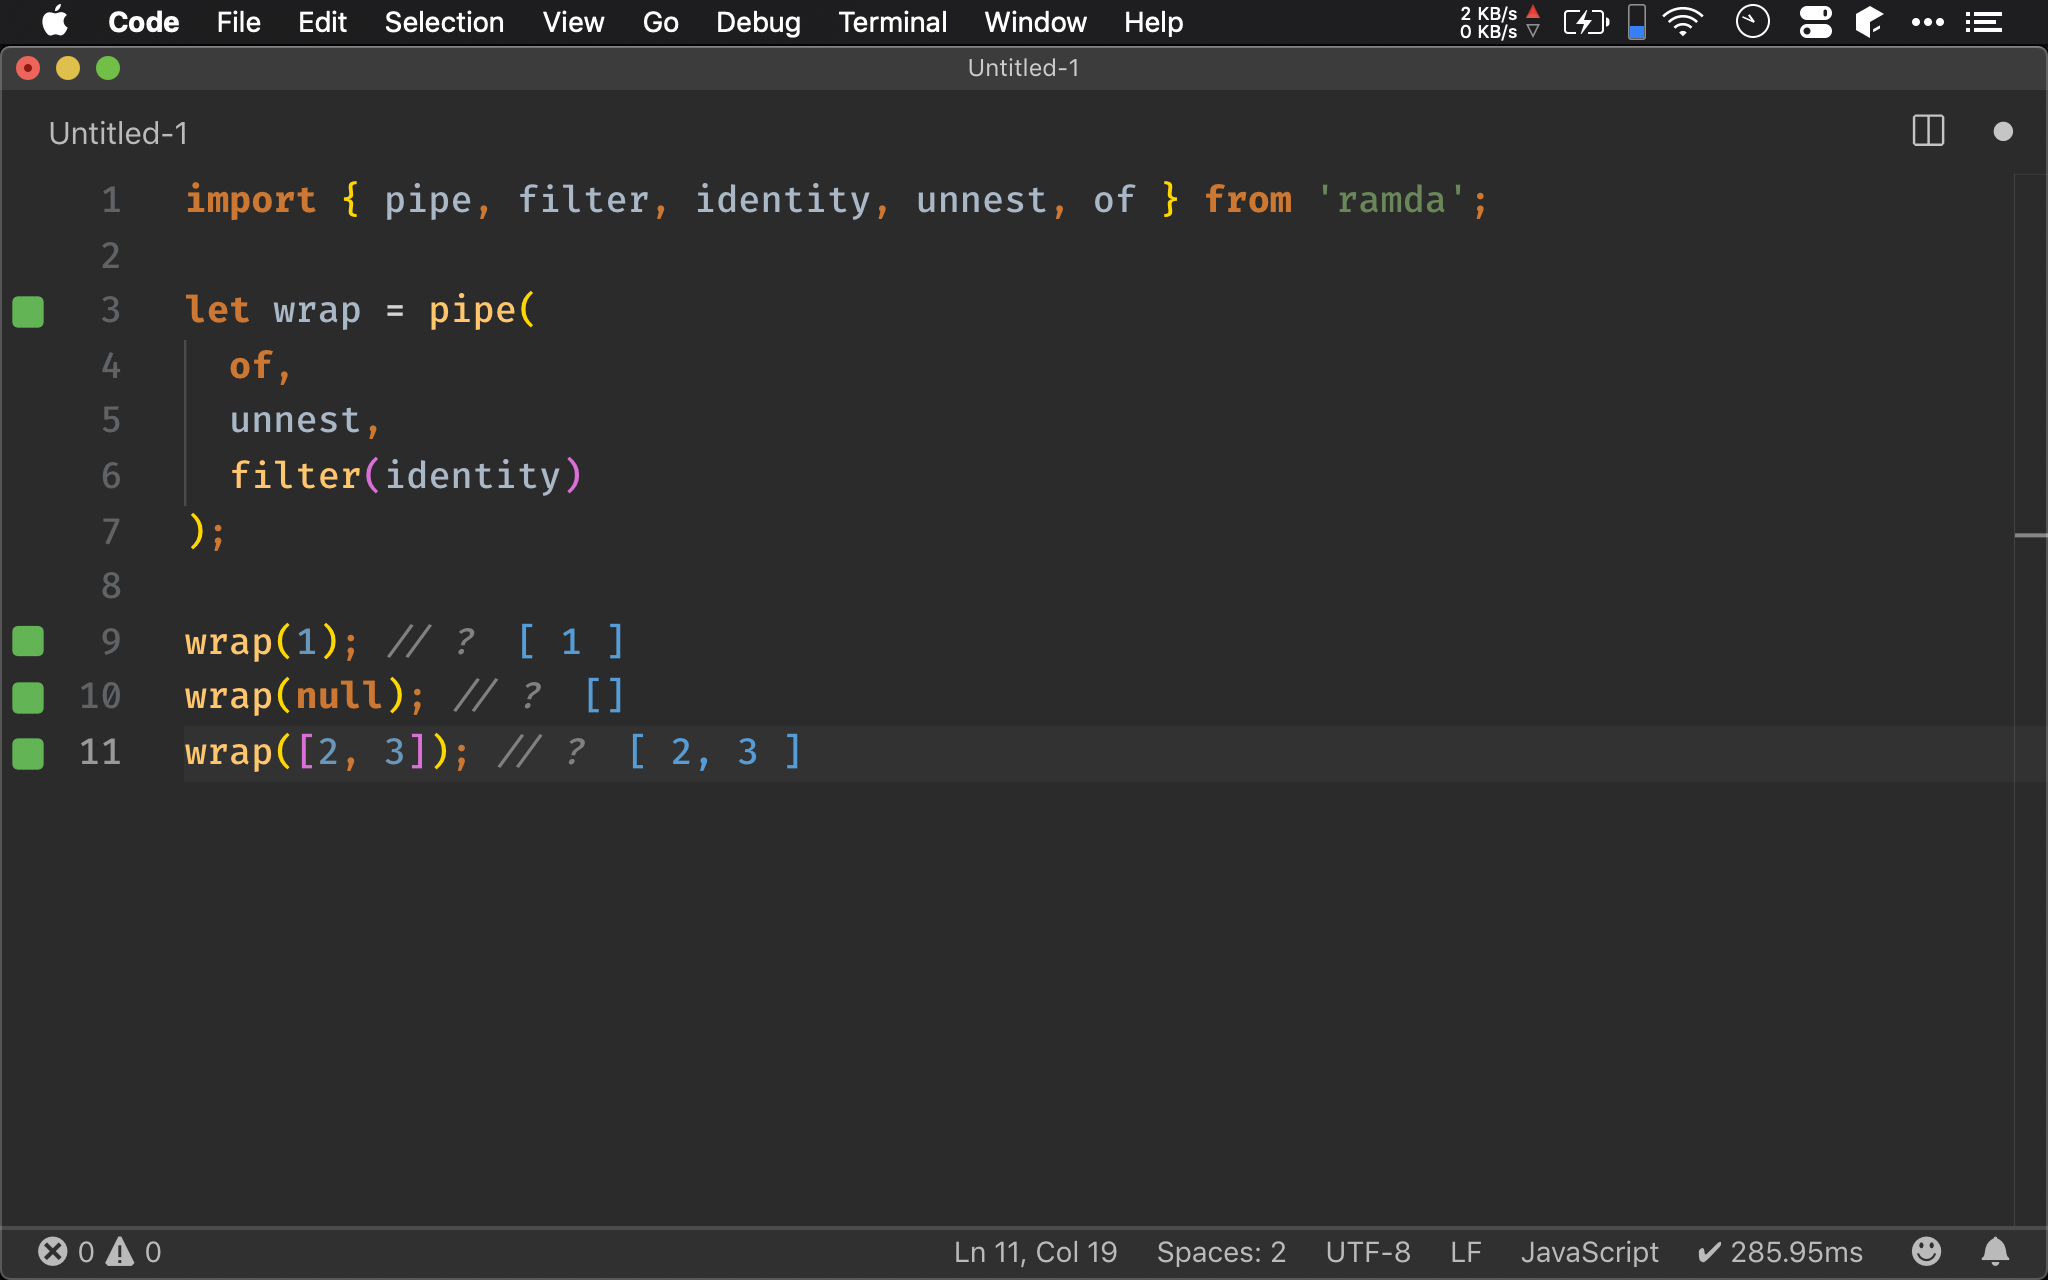
Task: Select the Untitled-1 editor tab
Action: pyautogui.click(x=118, y=133)
